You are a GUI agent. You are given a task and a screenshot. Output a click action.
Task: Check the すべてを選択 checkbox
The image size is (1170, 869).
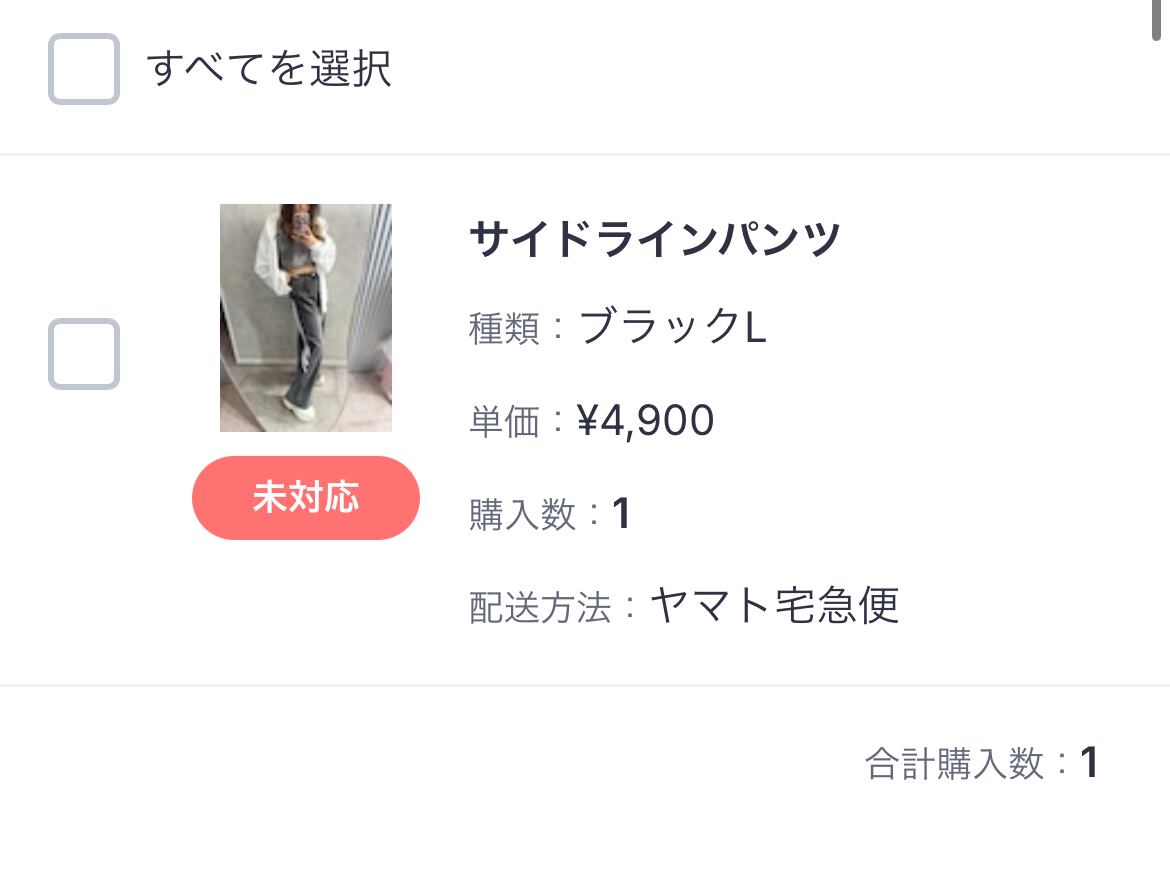(x=84, y=69)
